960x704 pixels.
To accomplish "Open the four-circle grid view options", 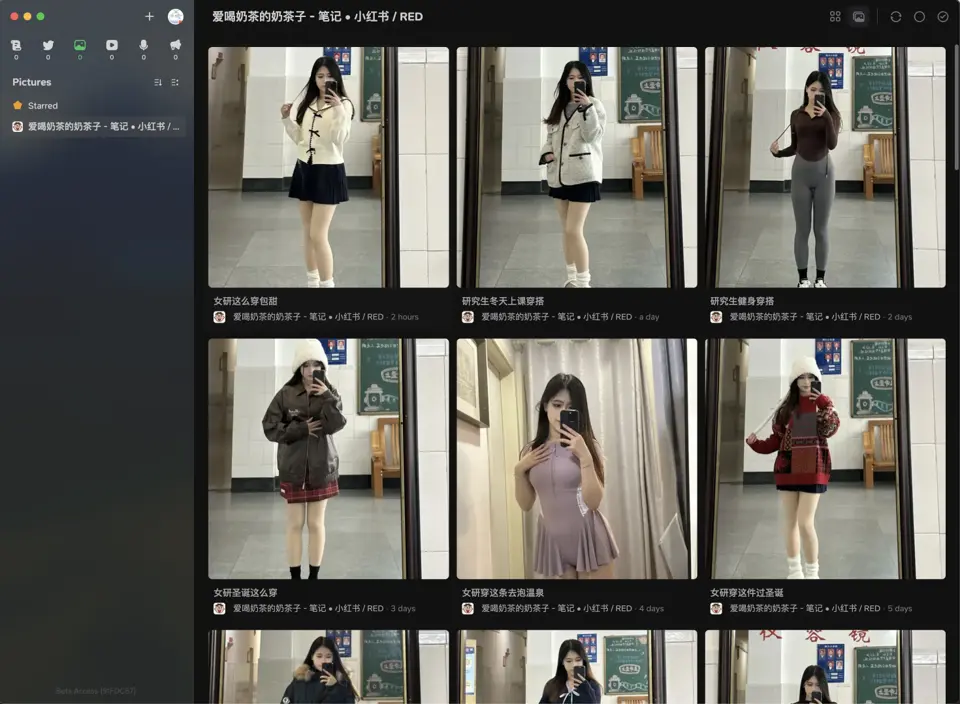I will tap(835, 17).
